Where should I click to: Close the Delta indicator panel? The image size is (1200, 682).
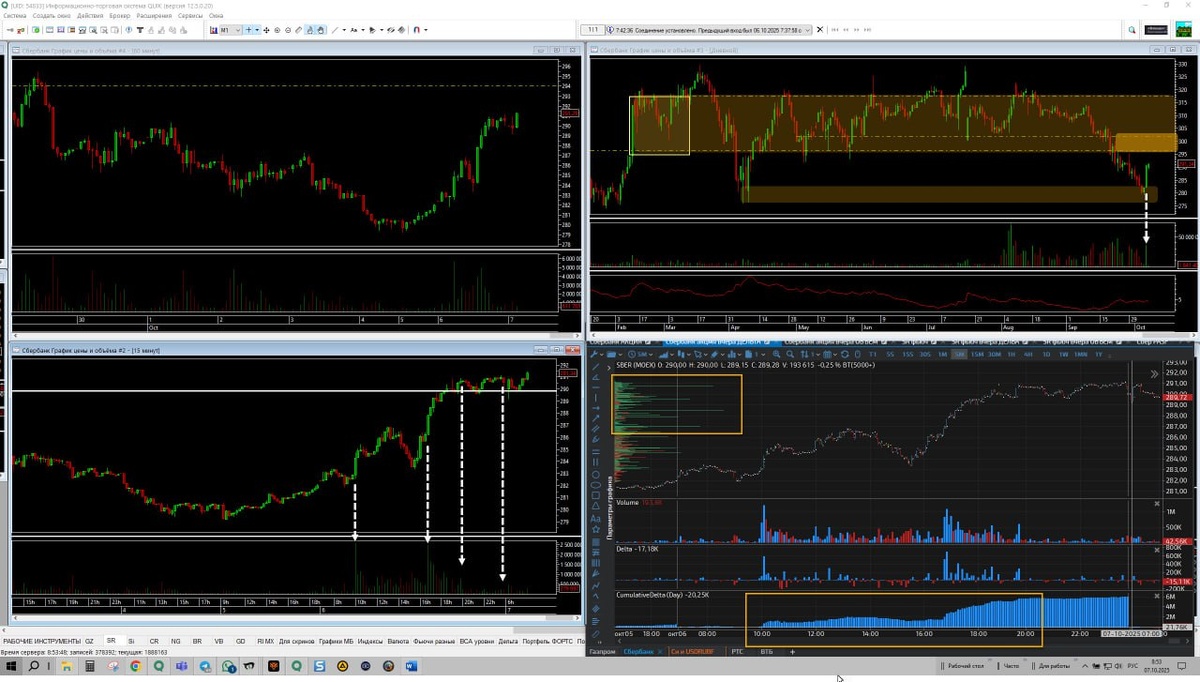coord(1157,548)
